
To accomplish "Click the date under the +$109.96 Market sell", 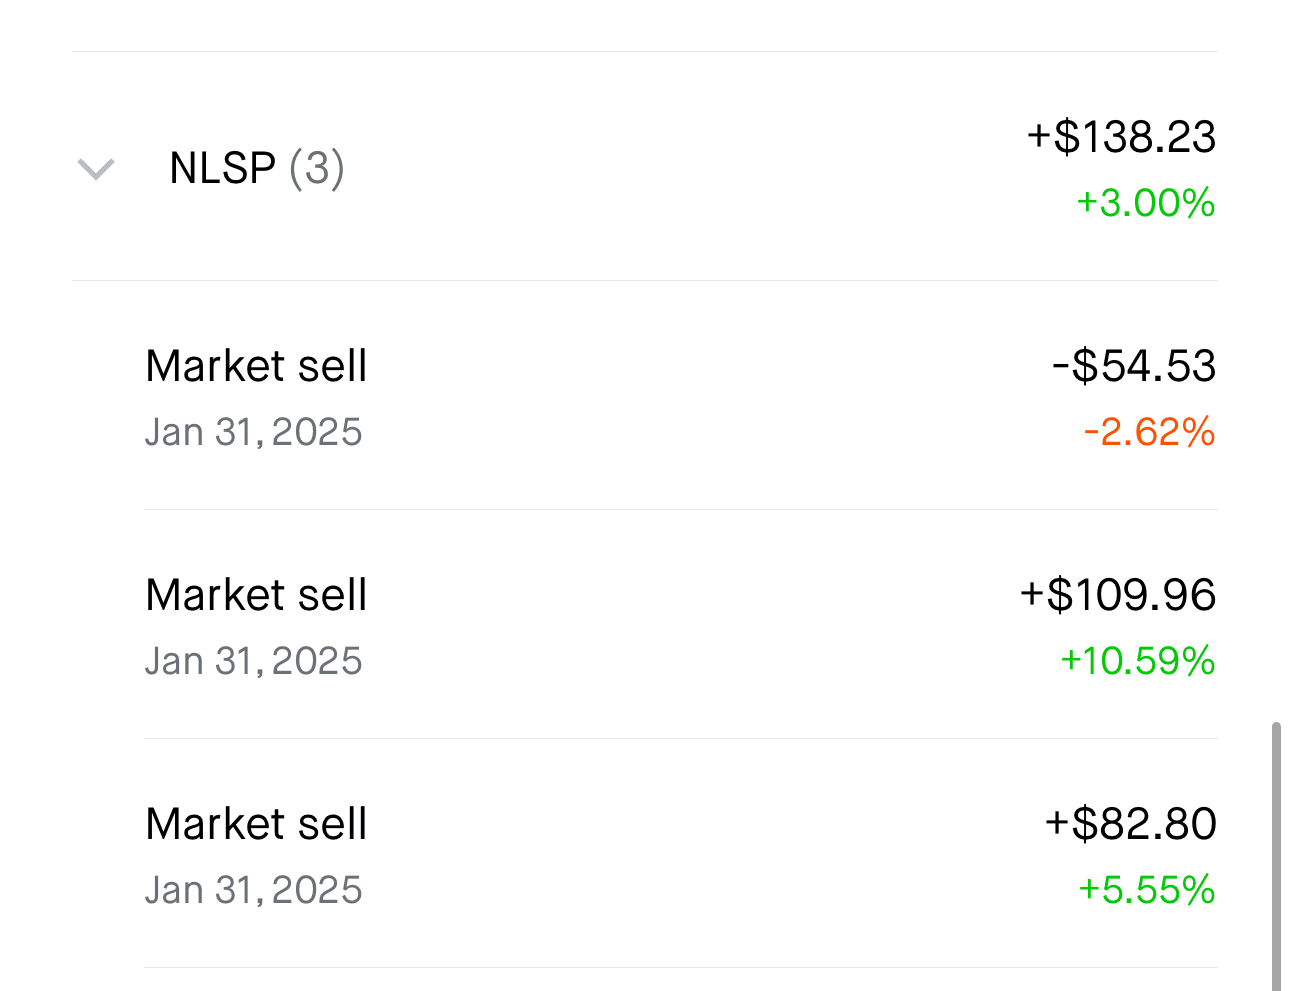I will point(253,661).
